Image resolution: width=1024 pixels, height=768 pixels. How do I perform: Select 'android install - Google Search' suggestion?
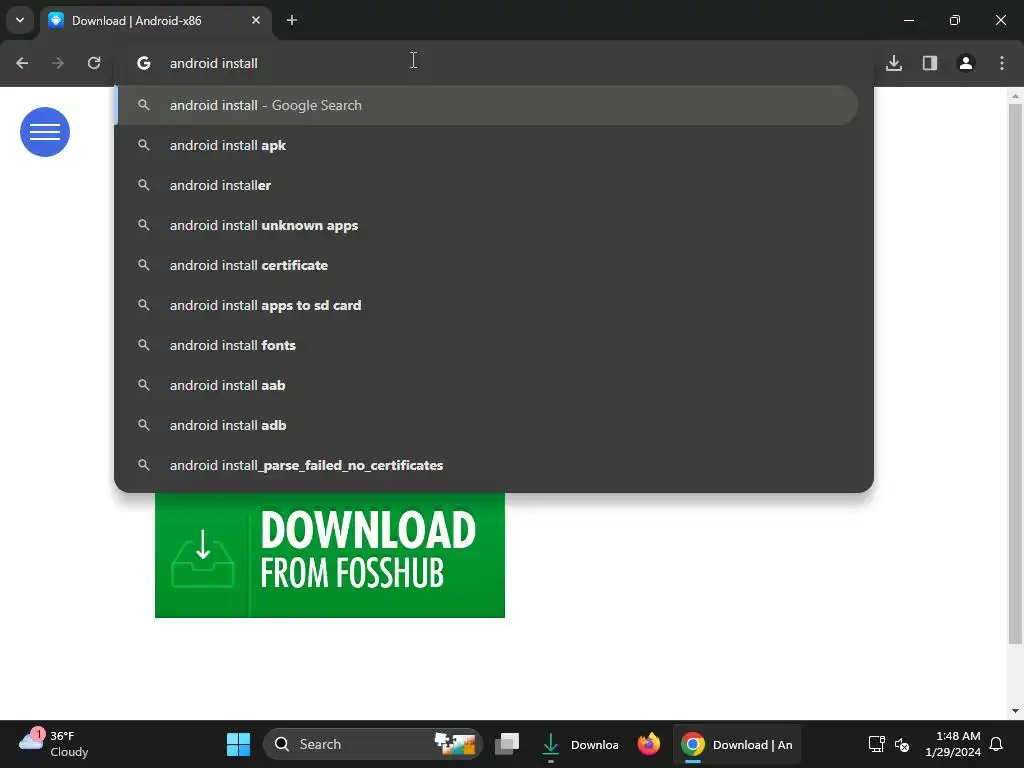pos(487,105)
